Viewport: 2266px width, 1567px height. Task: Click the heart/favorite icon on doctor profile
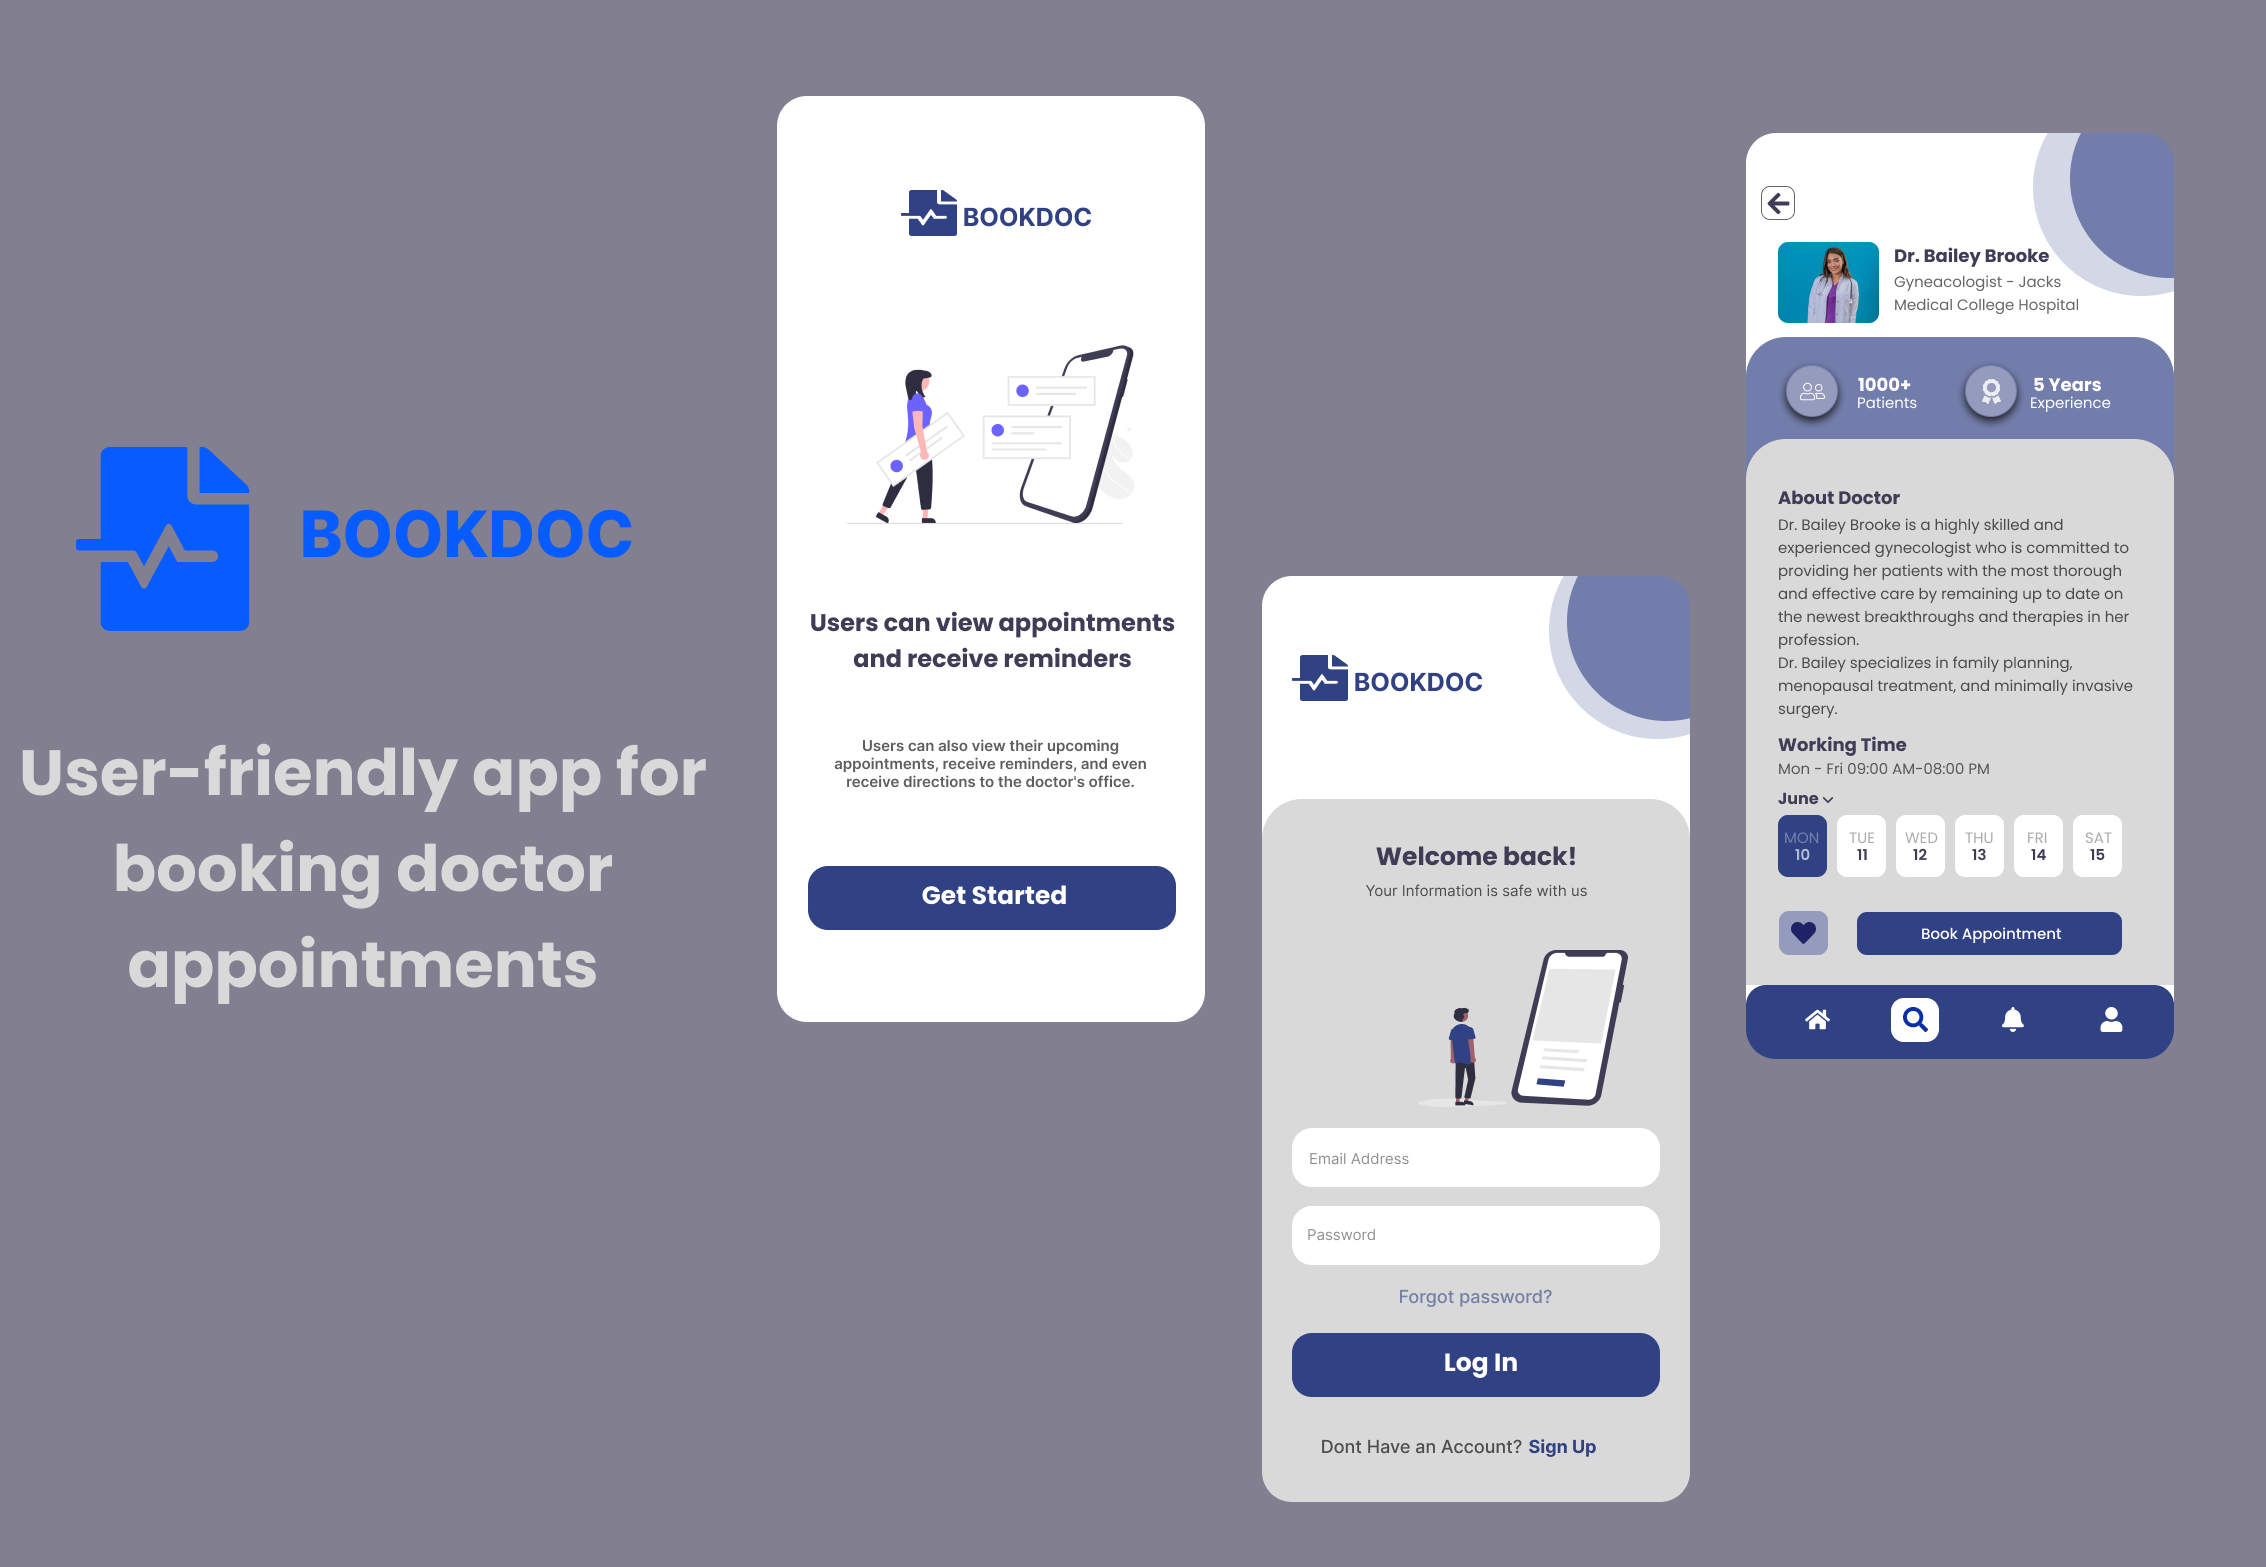point(1805,932)
